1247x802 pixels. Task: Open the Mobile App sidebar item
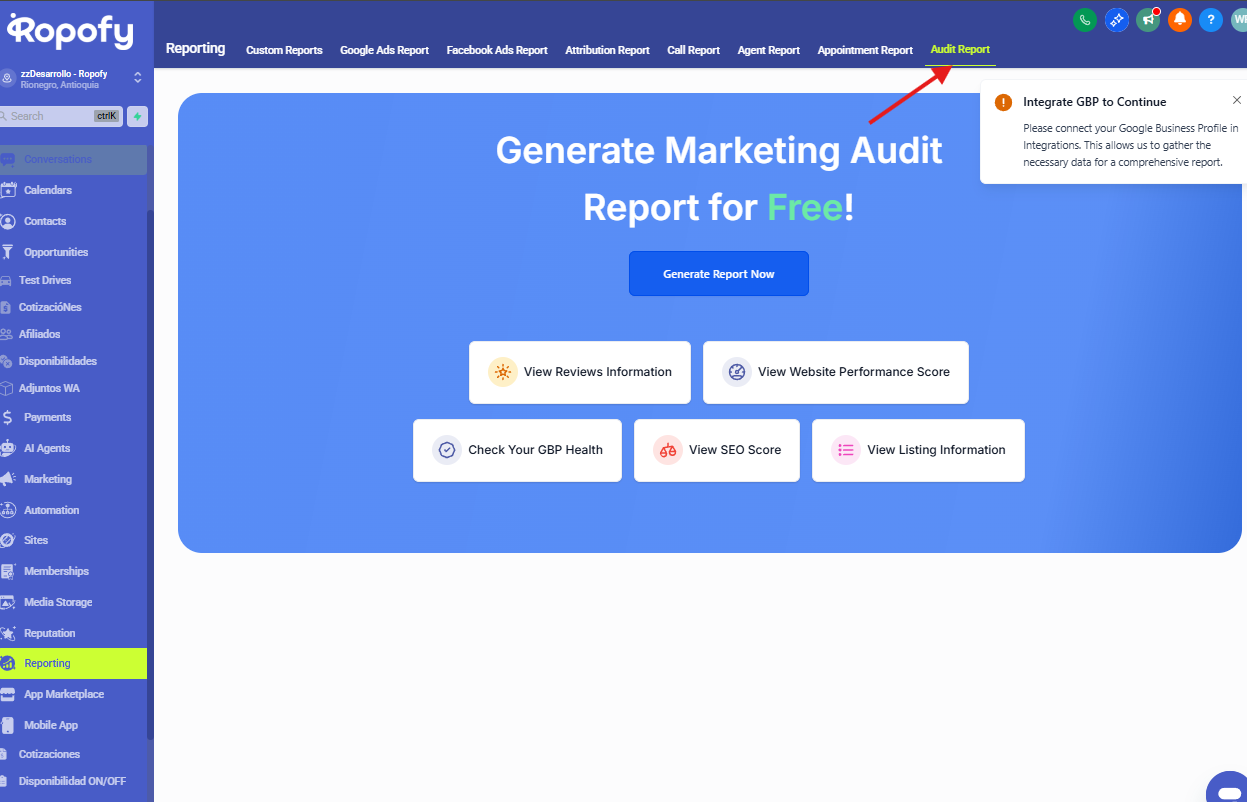click(x=50, y=725)
